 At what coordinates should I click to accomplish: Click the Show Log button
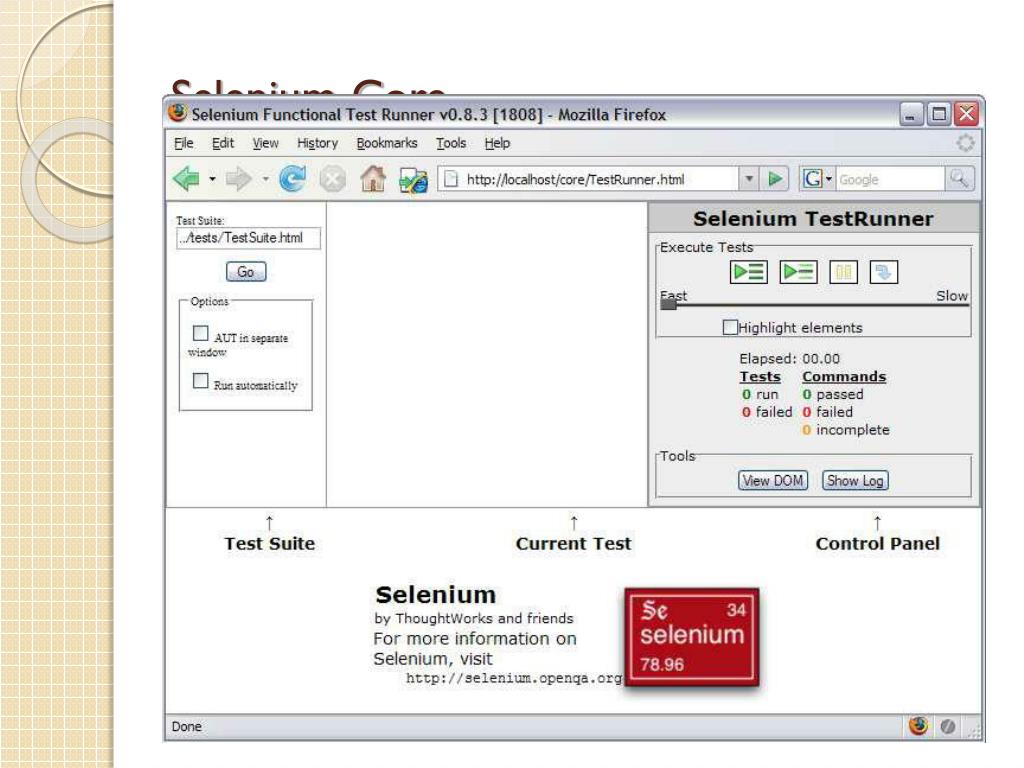(x=855, y=481)
